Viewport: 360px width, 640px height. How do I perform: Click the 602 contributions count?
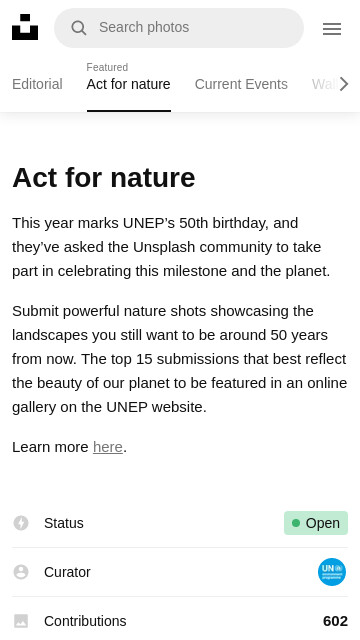click(x=335, y=621)
